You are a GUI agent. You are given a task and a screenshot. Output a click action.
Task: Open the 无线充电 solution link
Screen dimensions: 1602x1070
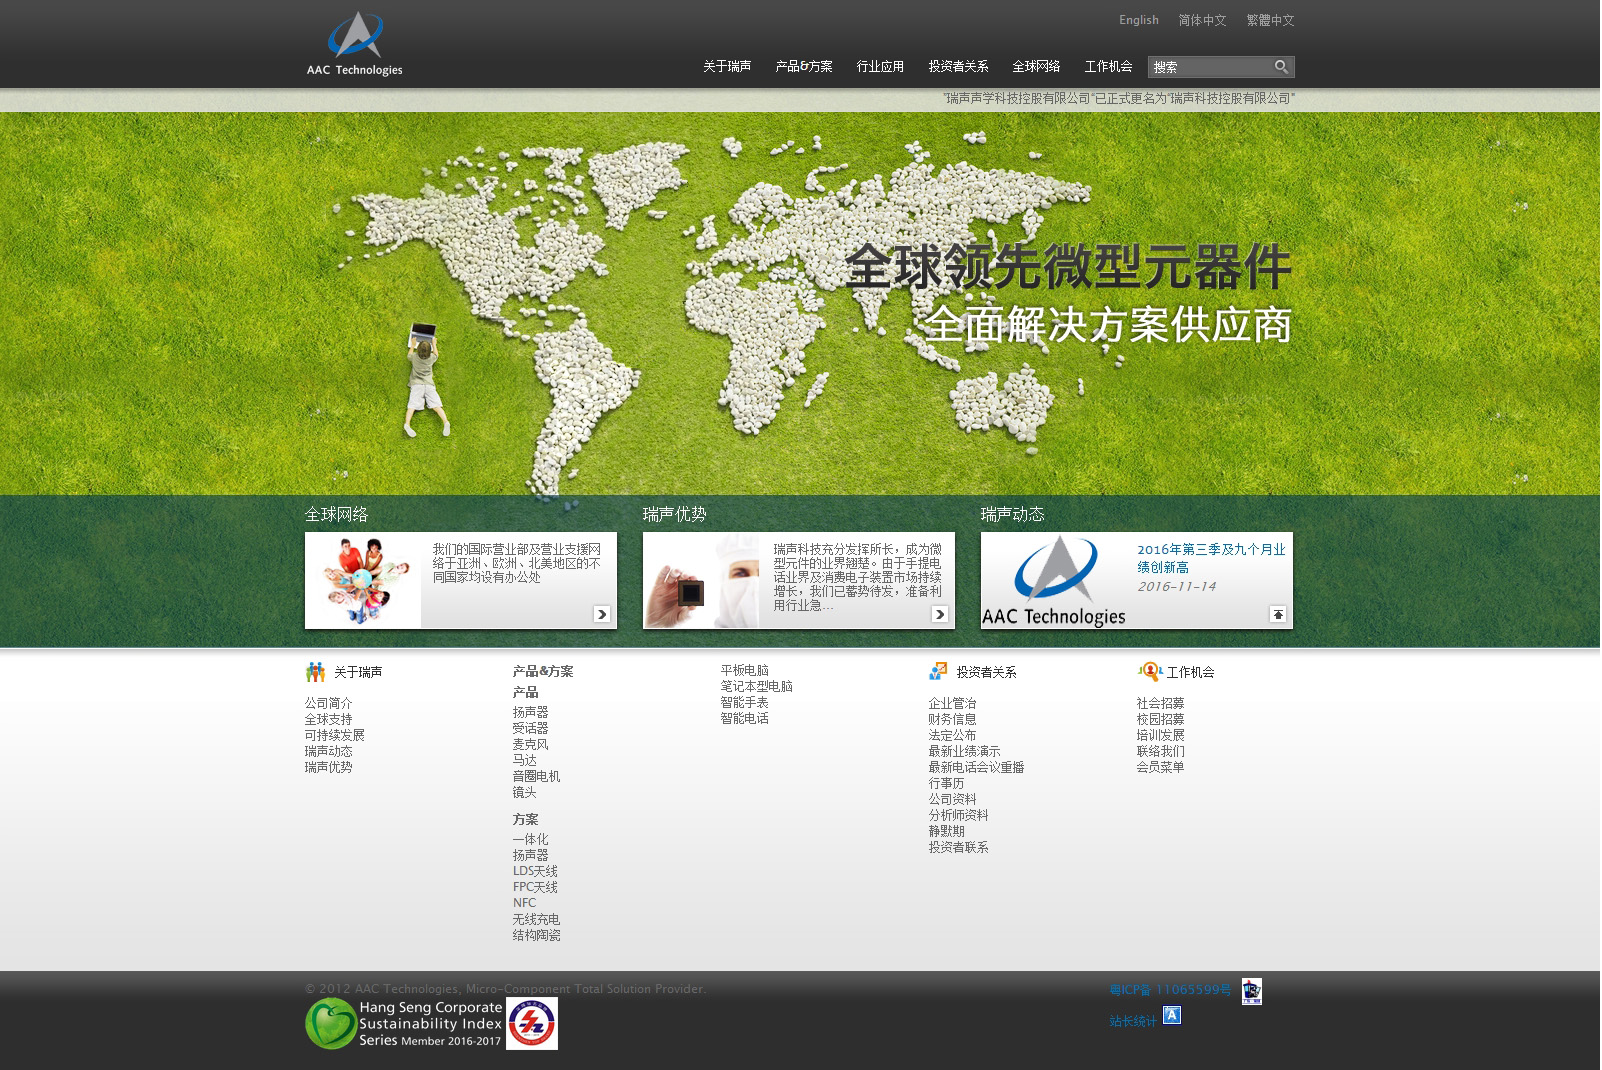click(x=536, y=919)
